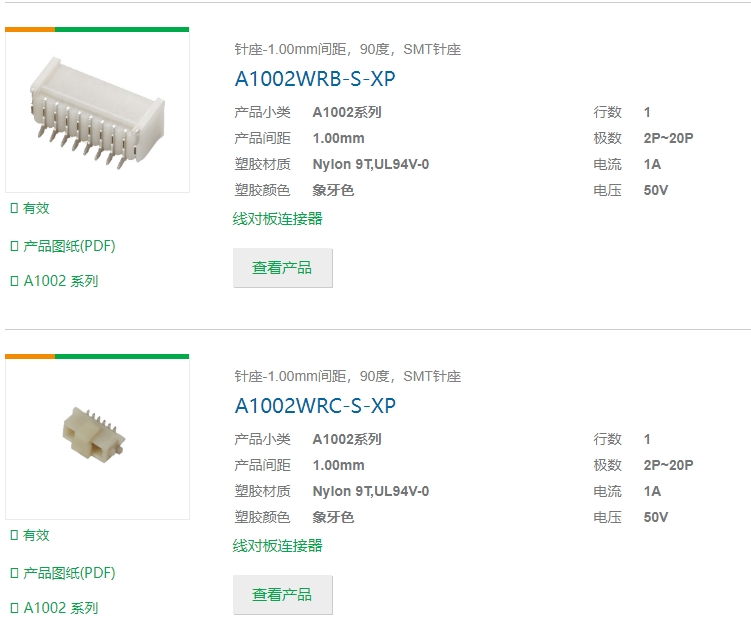Click the 有效 status icon under first product
The height and width of the screenshot is (636, 751).
pos(14,208)
